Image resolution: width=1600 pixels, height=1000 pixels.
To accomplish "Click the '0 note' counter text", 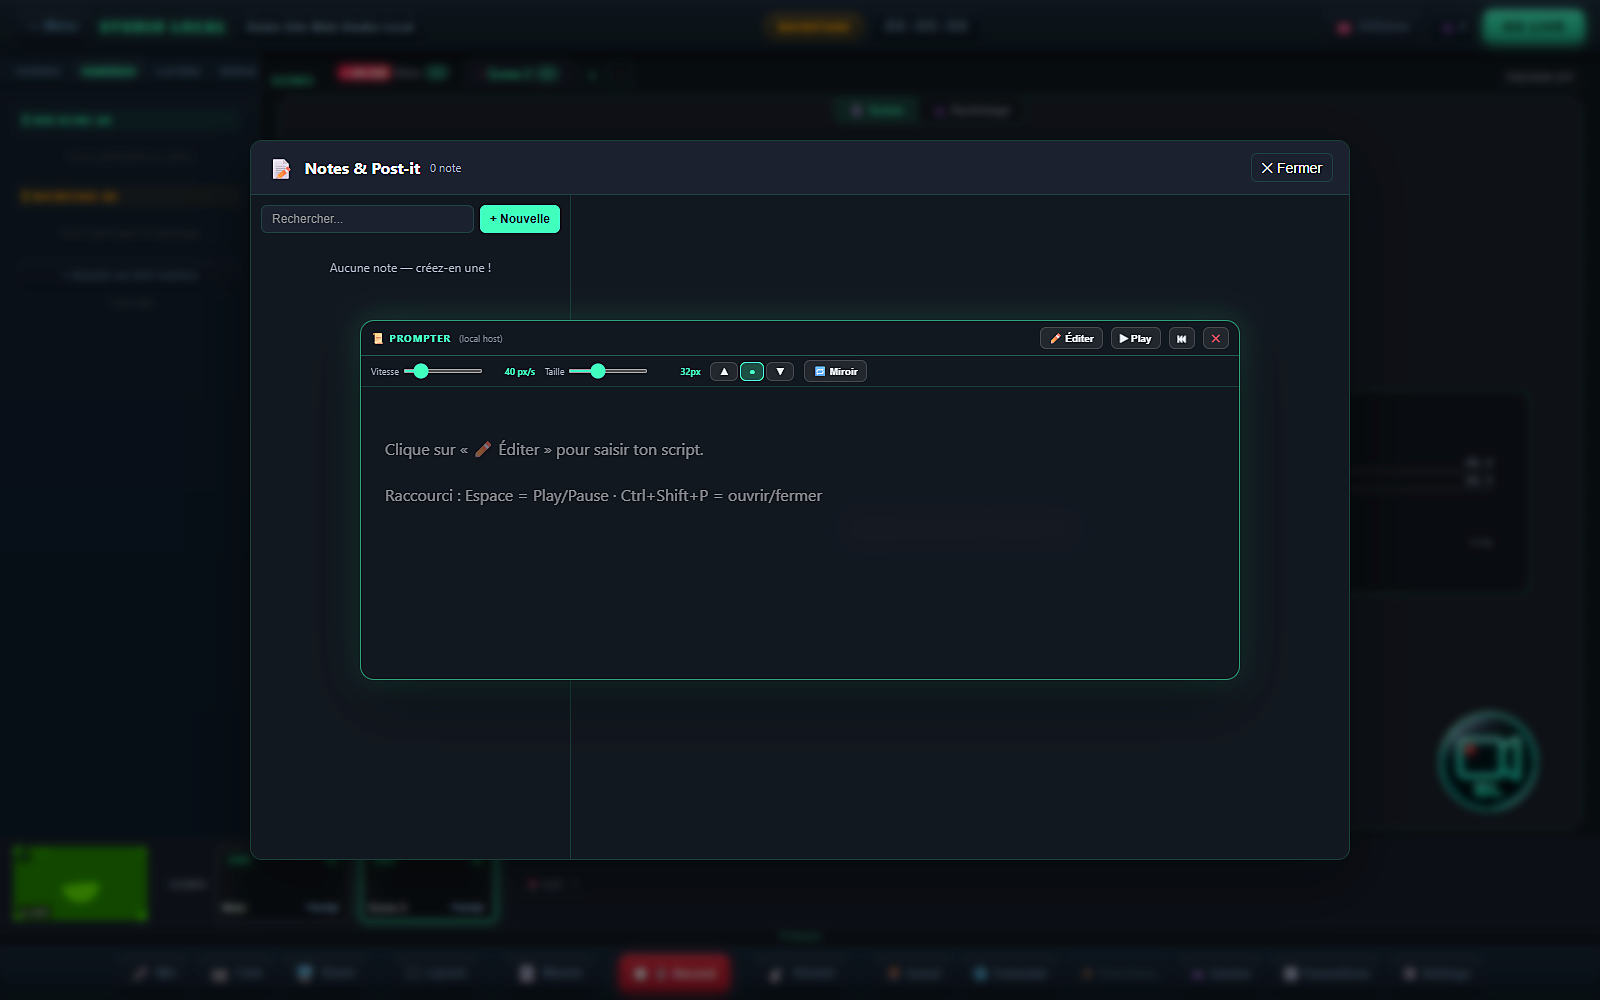I will tap(445, 168).
